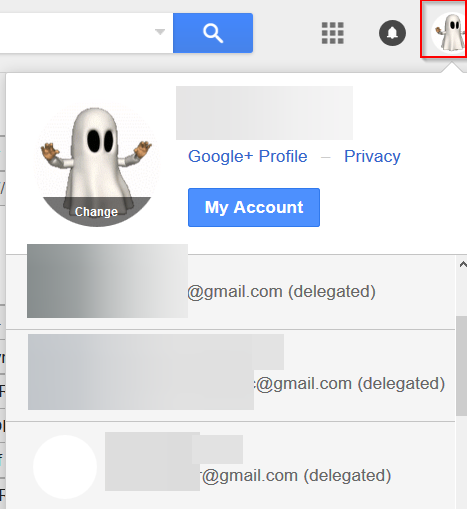Viewport: 467px width, 509px height.
Task: Open the Google+ Profile link
Action: (x=248, y=156)
